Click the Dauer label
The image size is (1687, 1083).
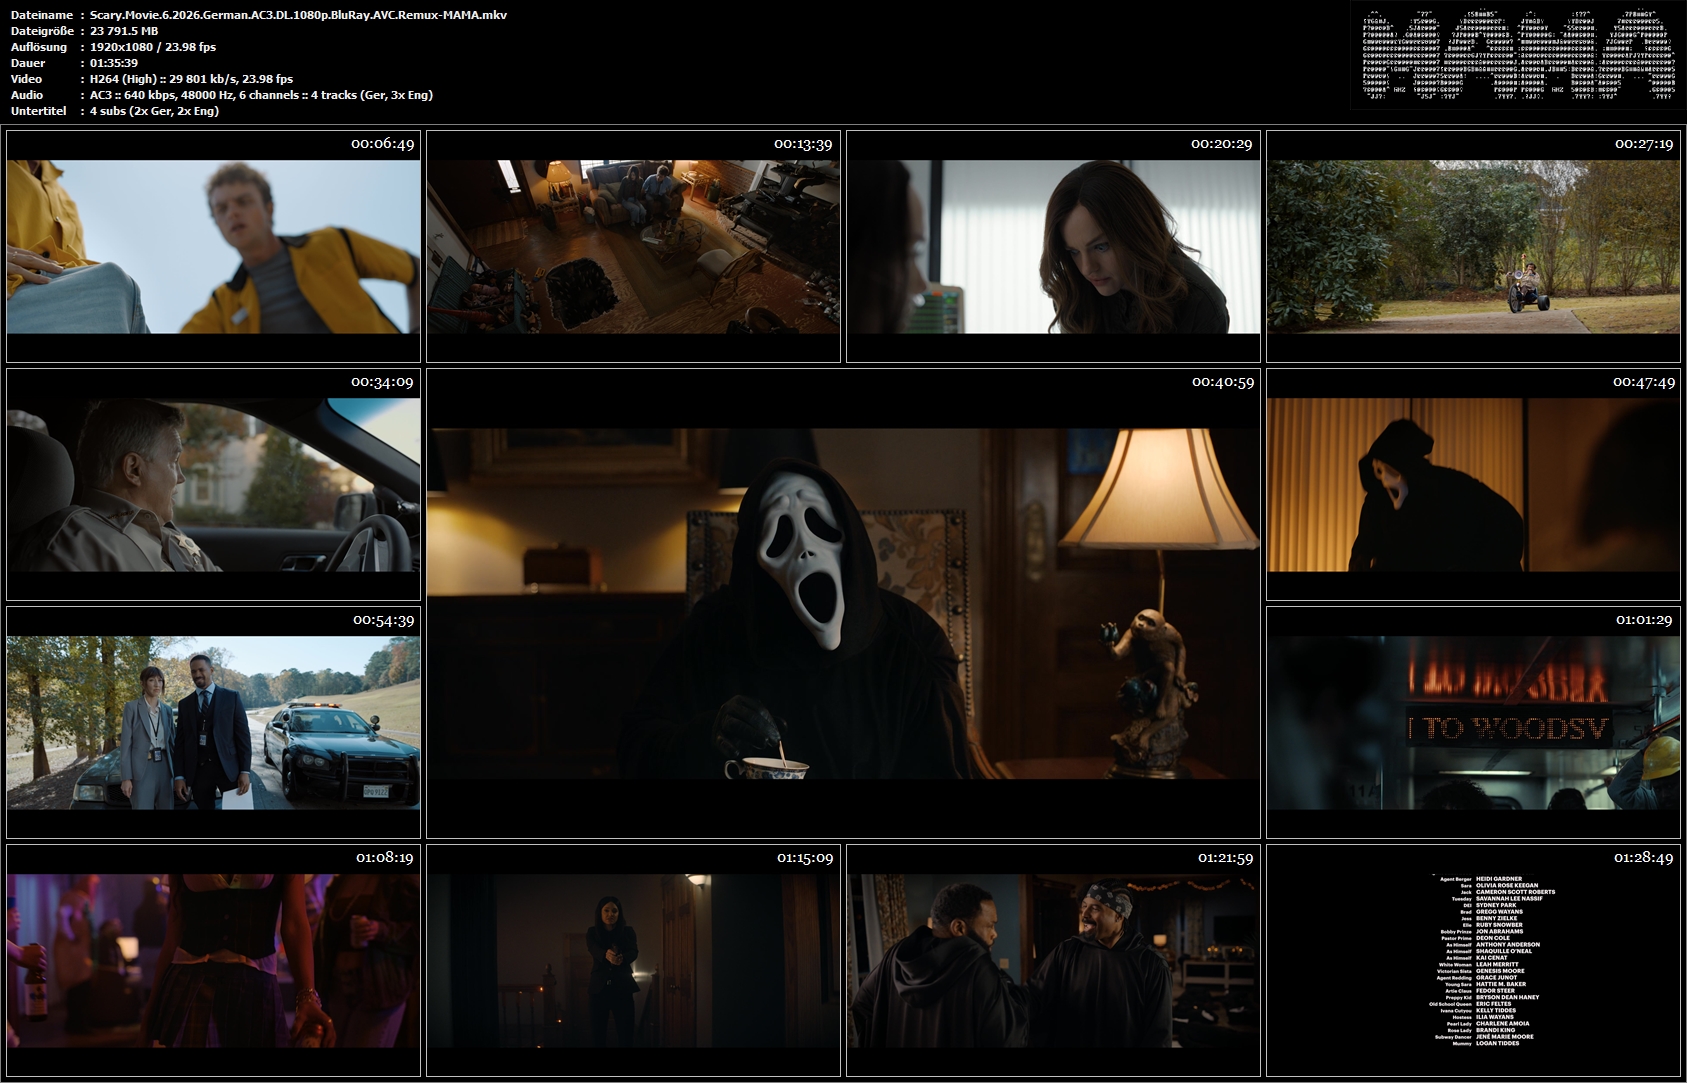point(28,63)
